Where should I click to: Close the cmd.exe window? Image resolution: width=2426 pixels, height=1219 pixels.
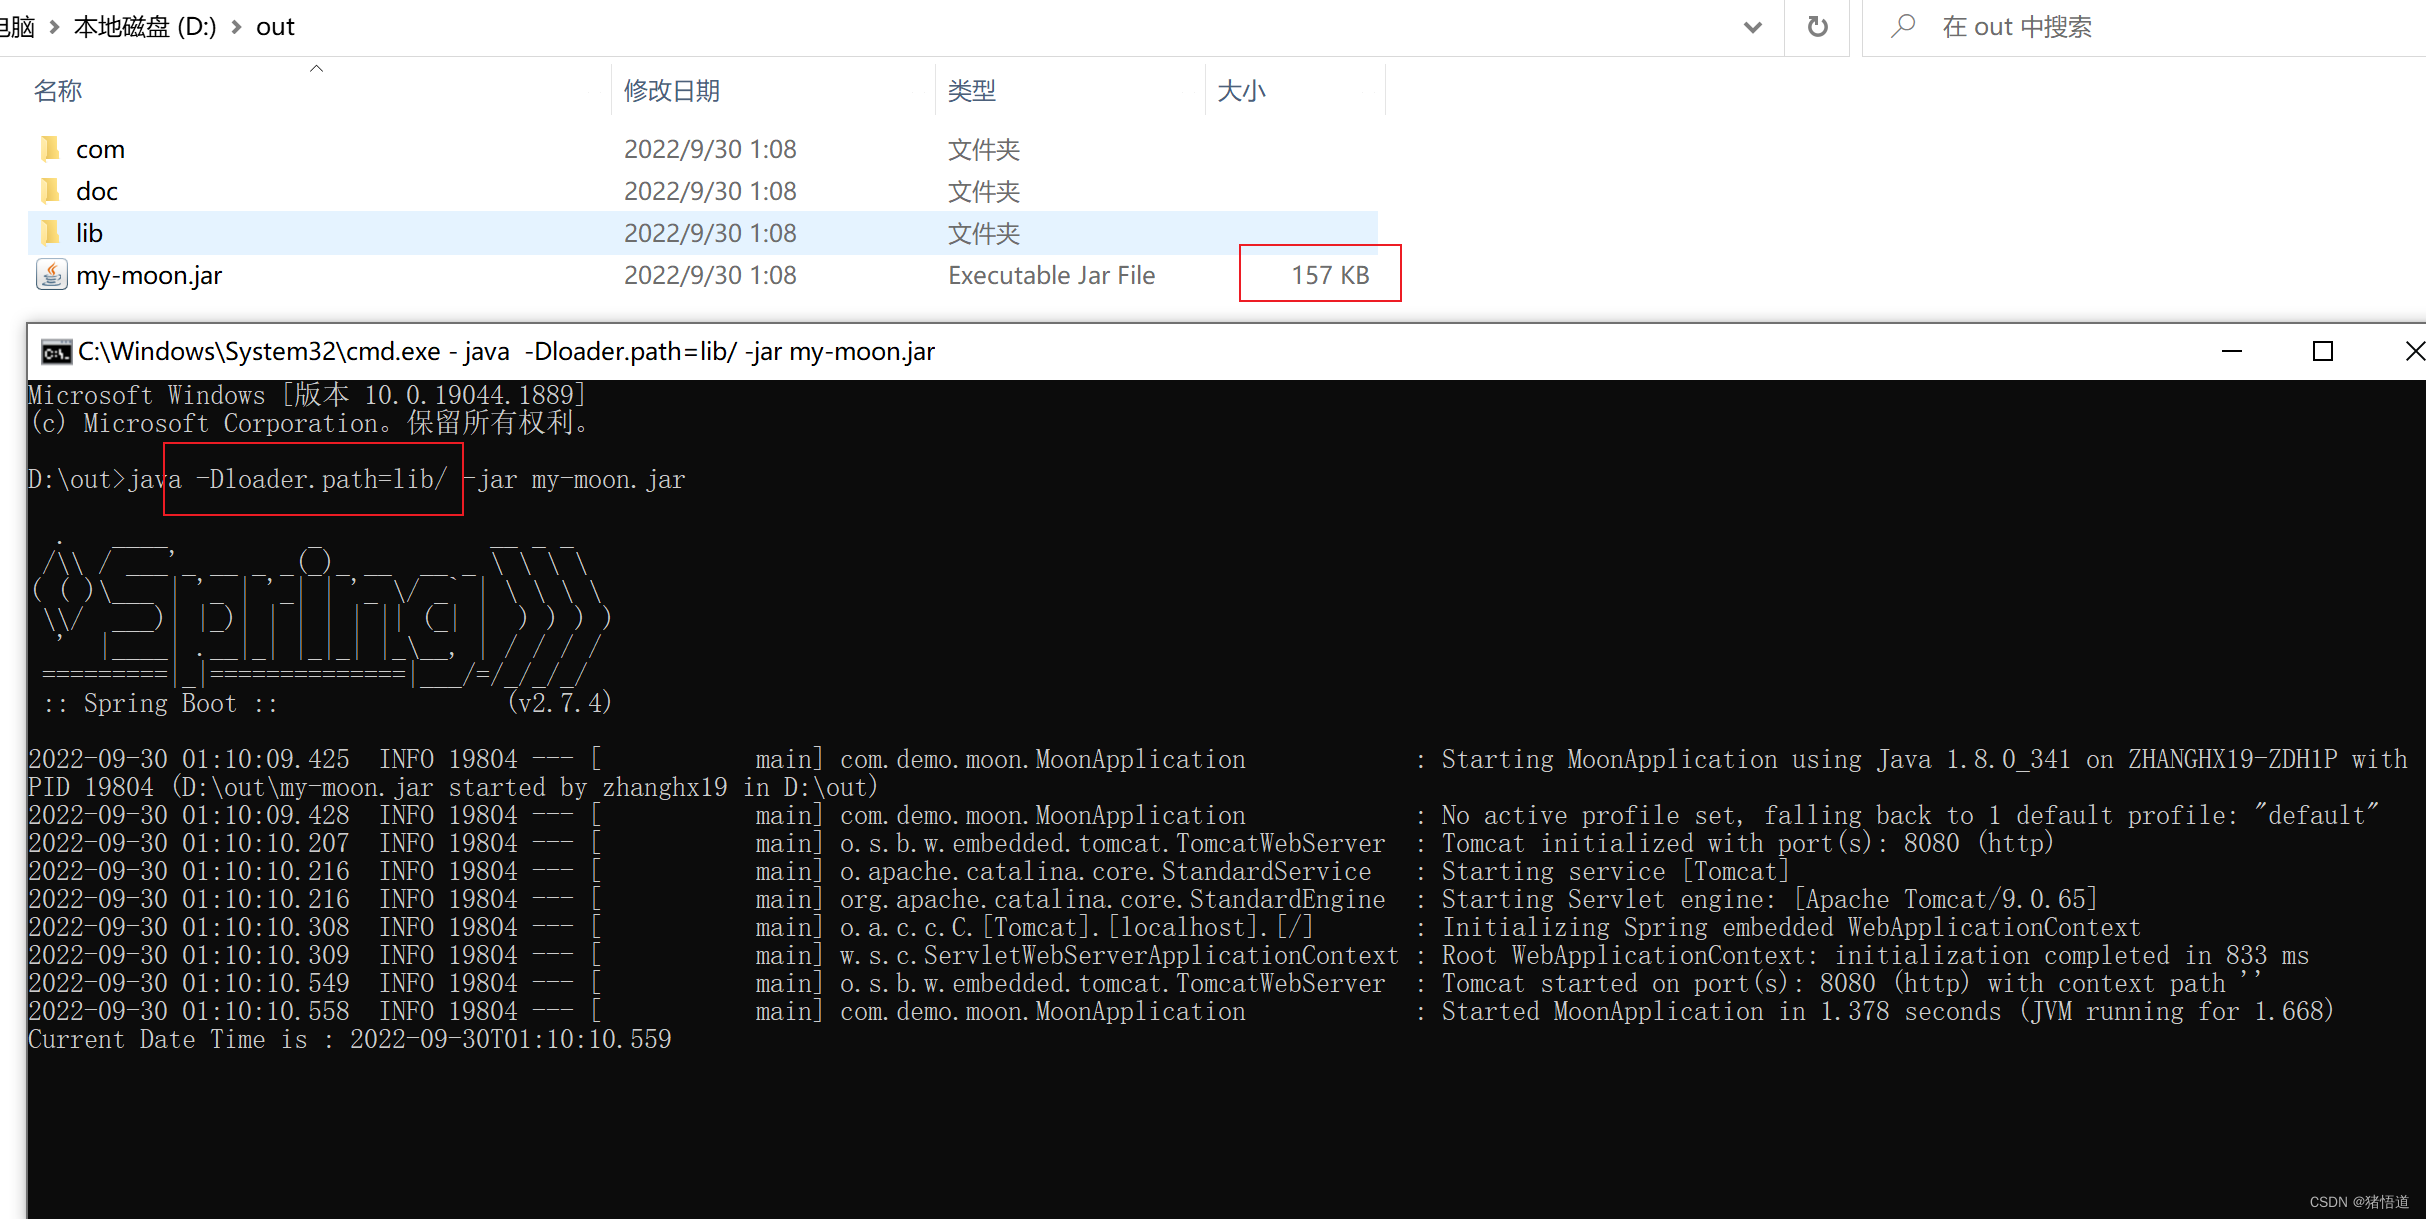2413,352
